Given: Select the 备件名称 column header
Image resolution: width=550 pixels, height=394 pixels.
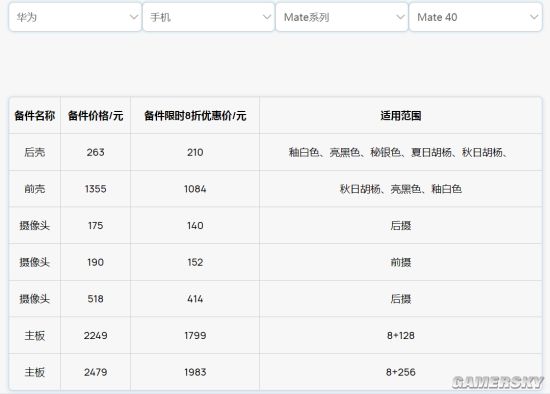Looking at the screenshot, I should coord(35,115).
